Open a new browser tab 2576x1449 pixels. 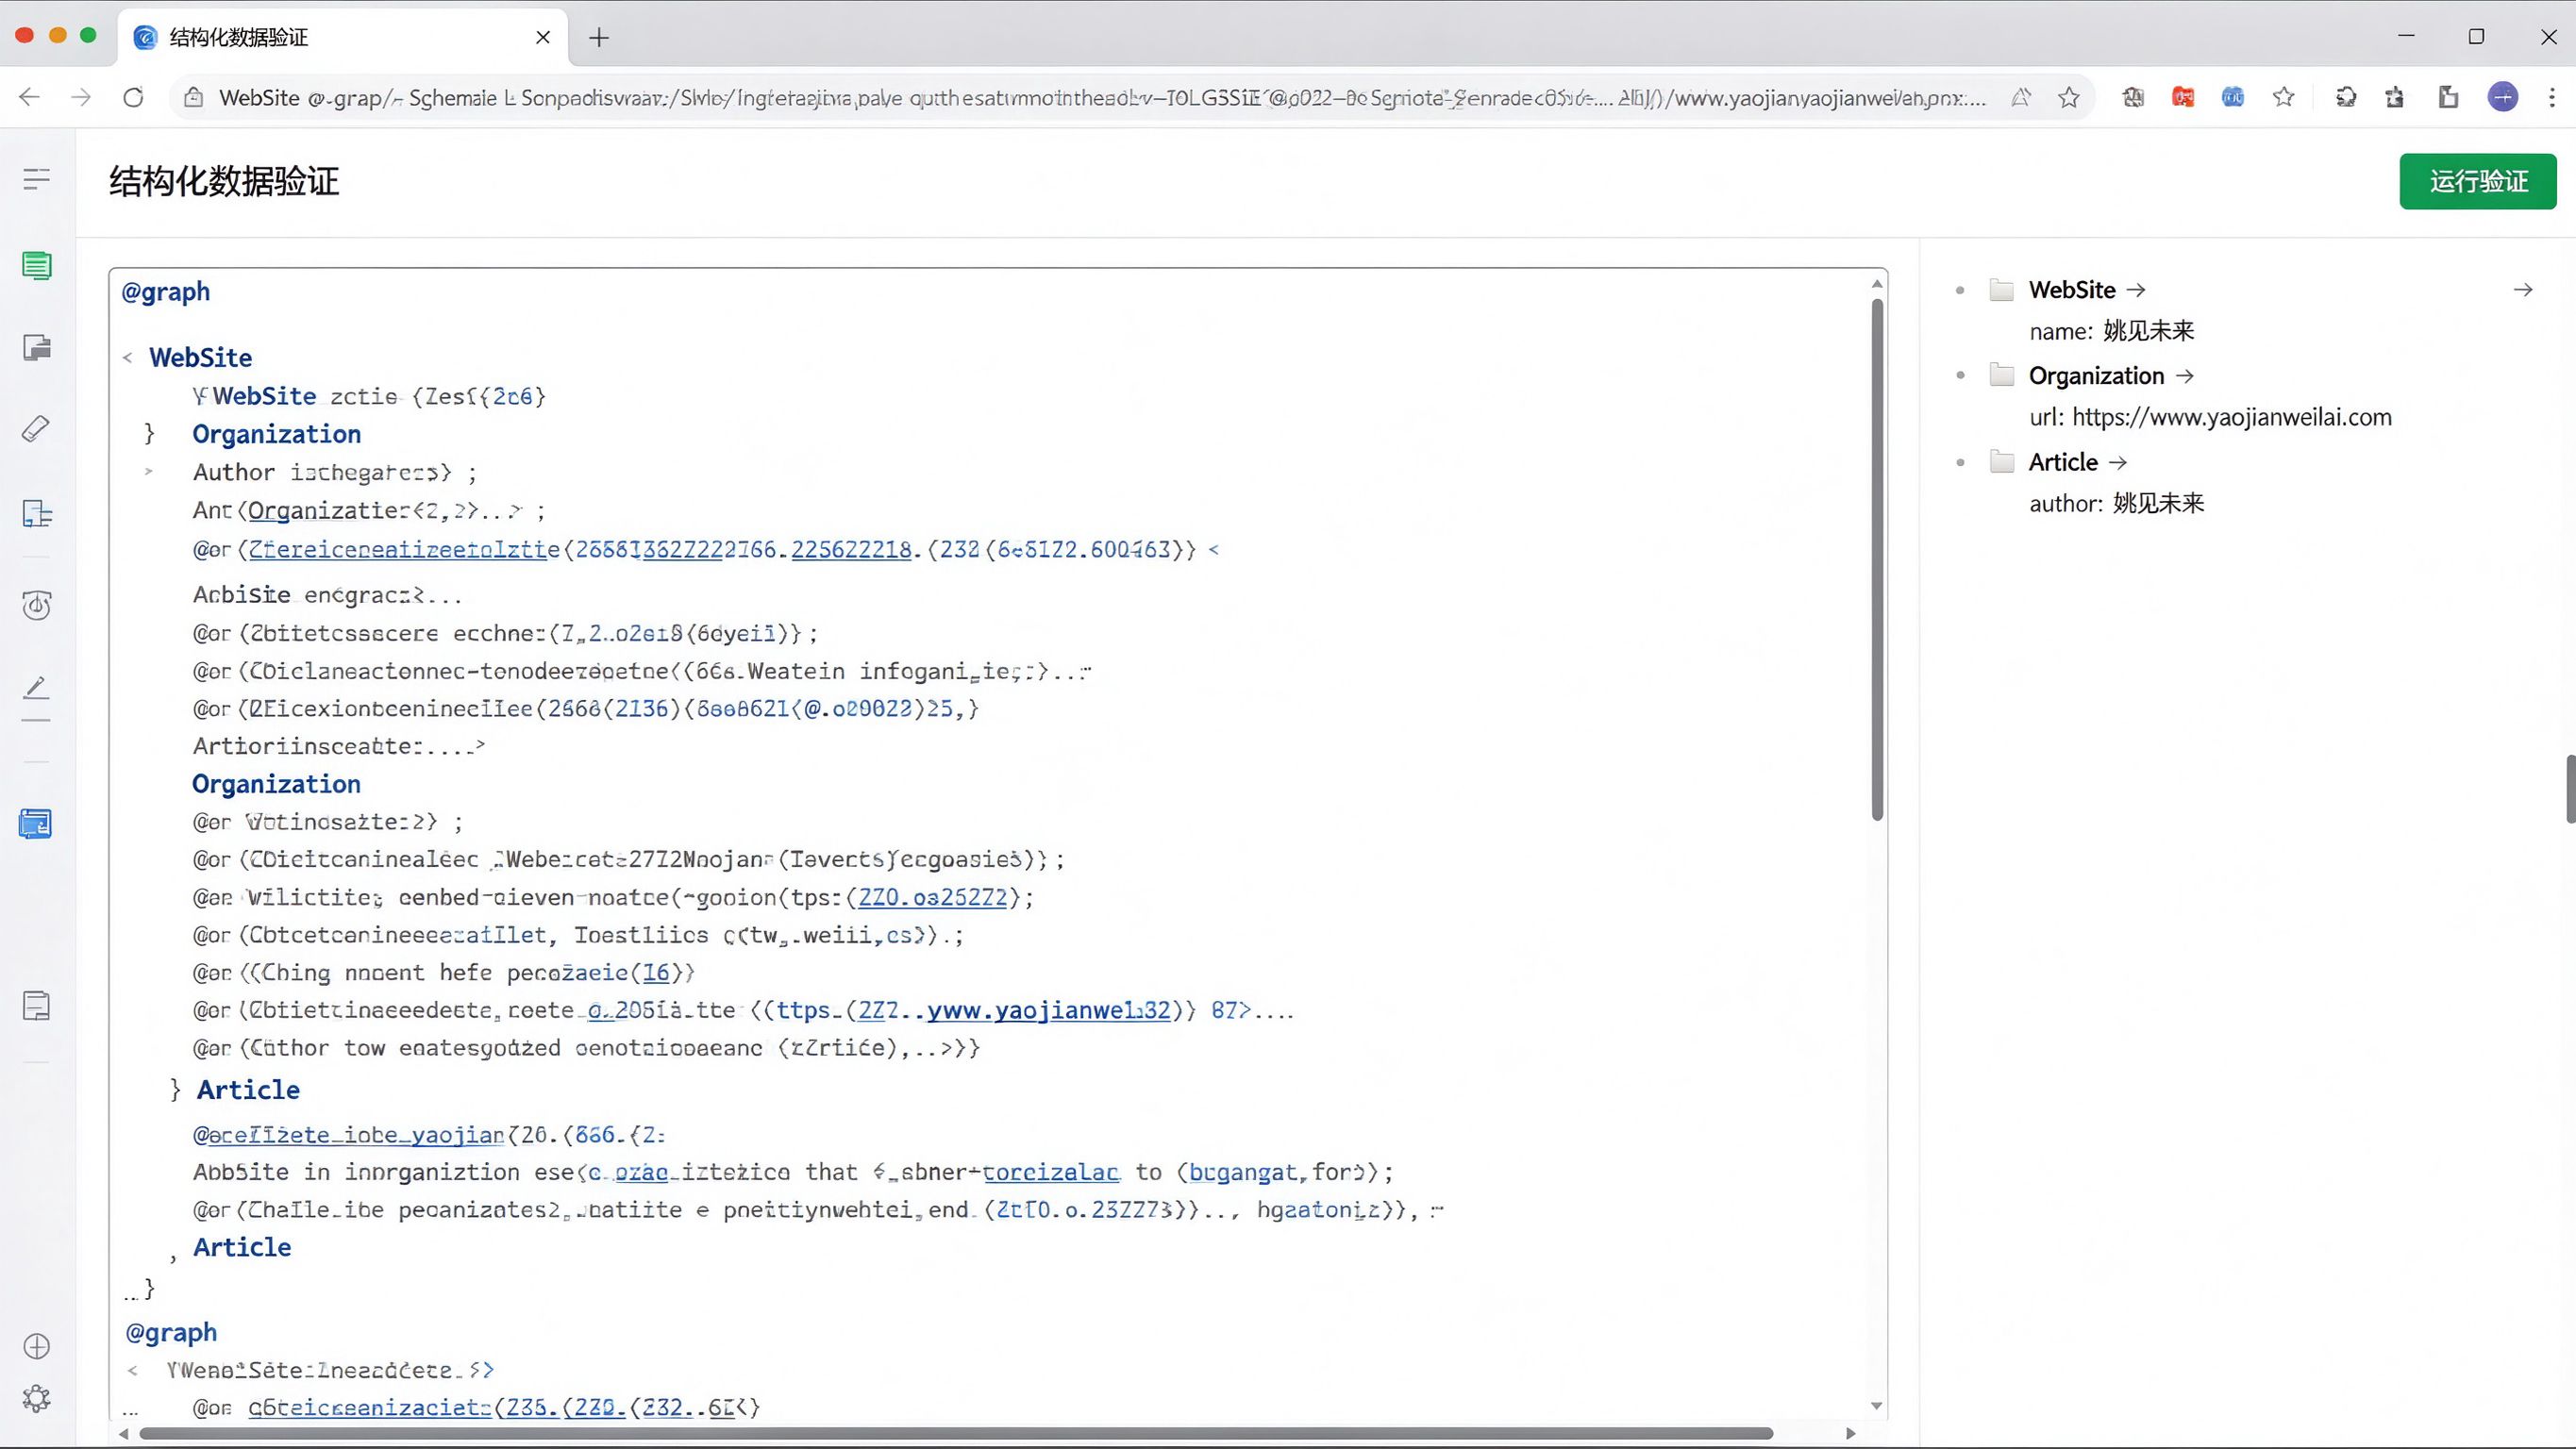pos(598,38)
